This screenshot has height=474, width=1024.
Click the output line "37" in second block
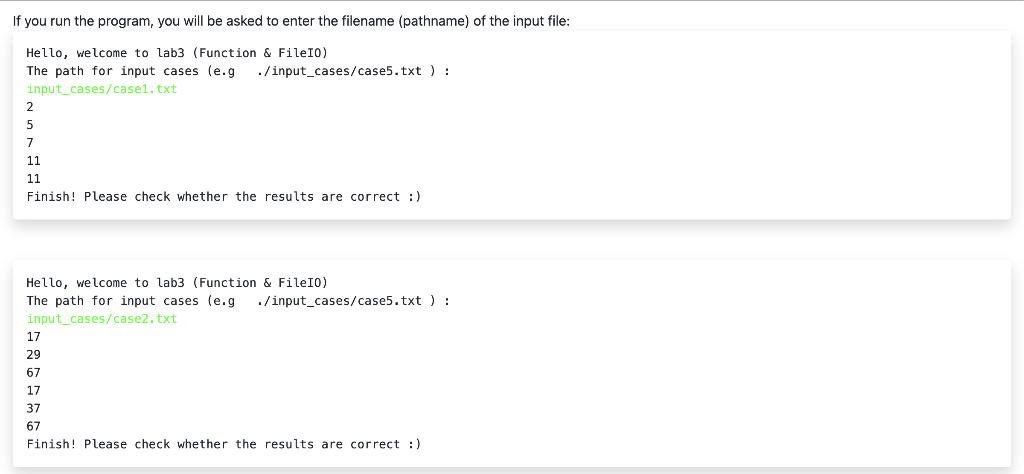point(34,408)
